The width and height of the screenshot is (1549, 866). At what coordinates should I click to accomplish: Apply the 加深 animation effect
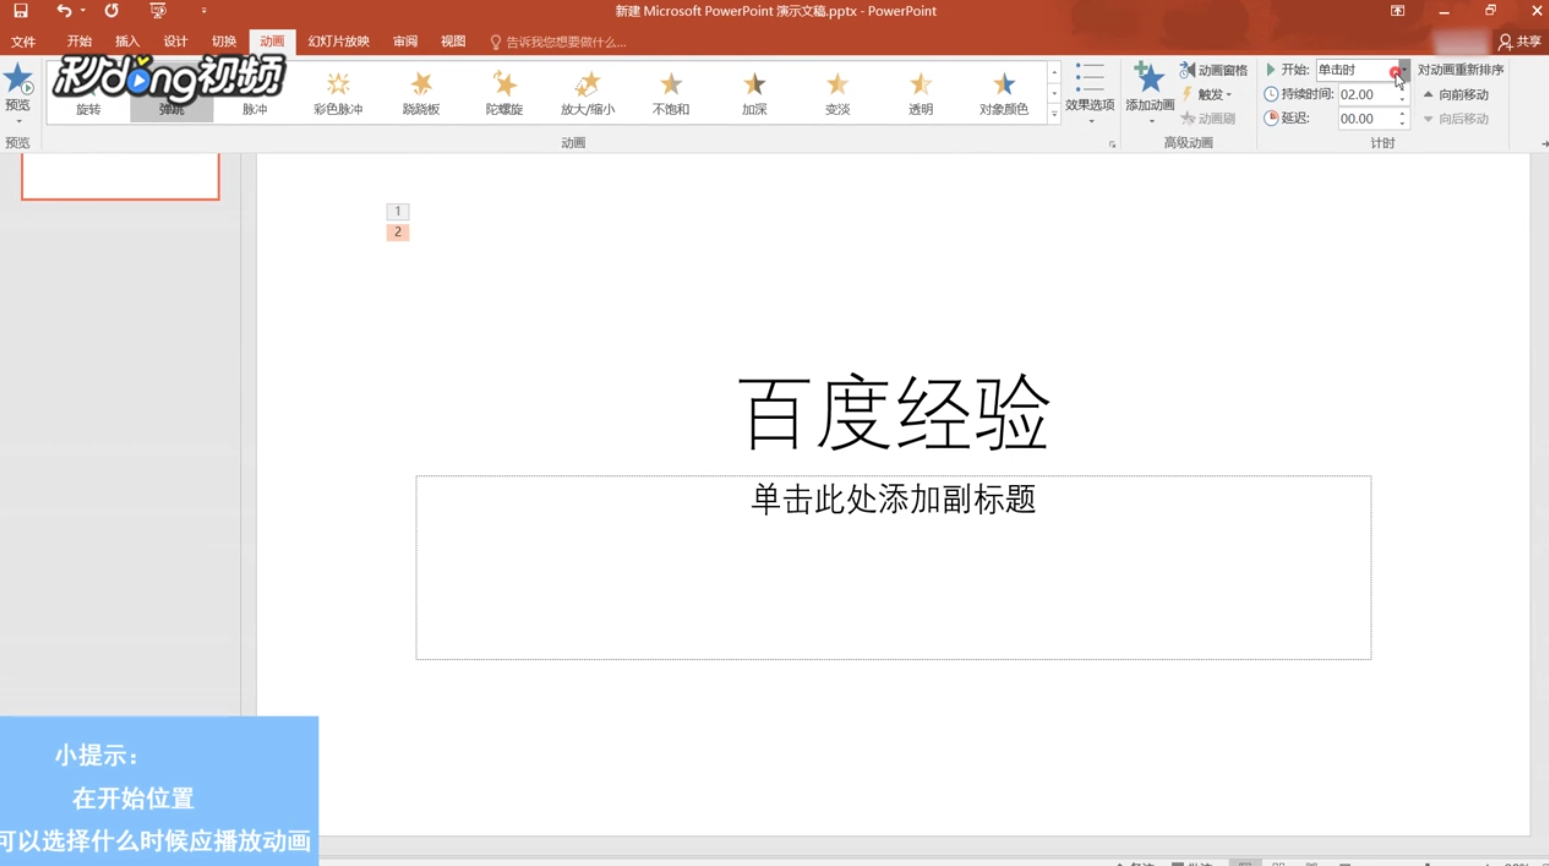coord(754,93)
